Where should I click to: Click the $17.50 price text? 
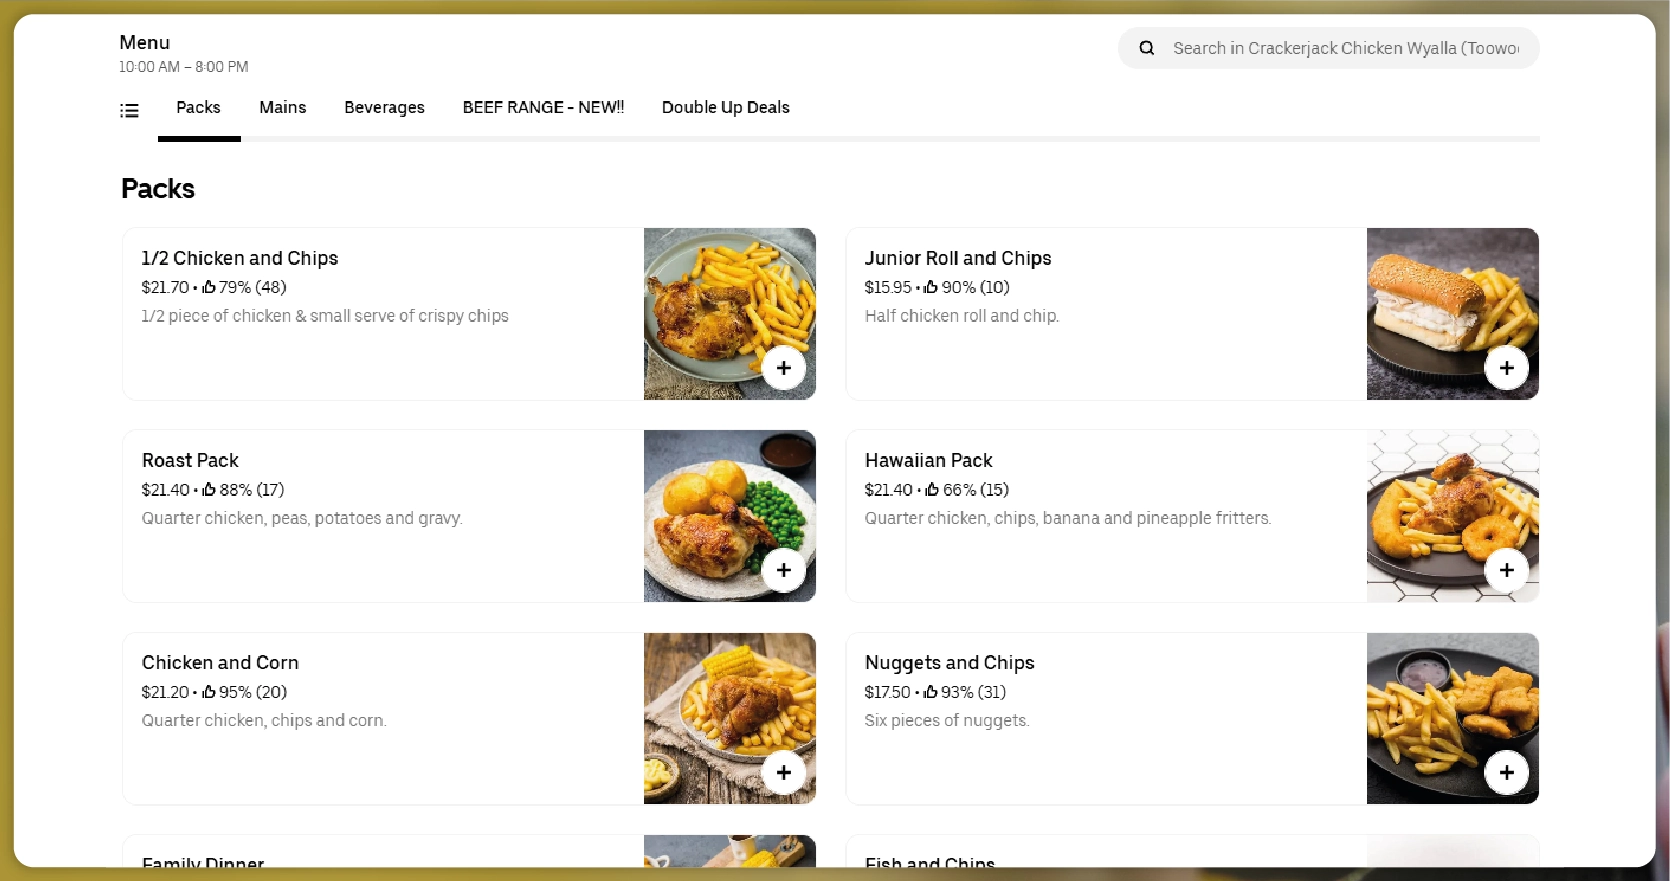pos(887,691)
